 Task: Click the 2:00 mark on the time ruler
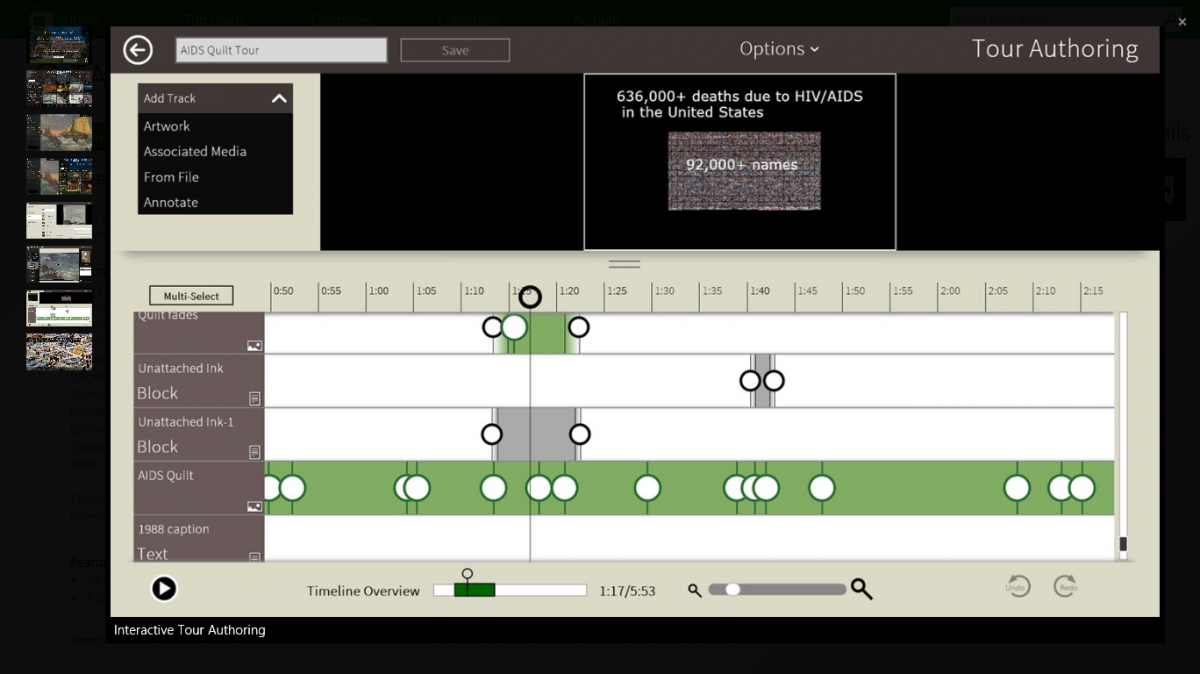(950, 291)
